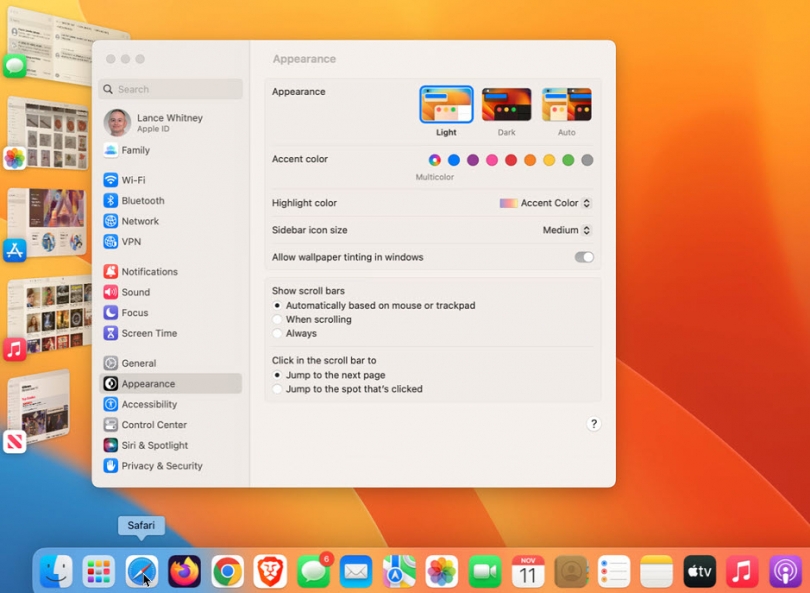Launch Firefox from the Dock

184,571
